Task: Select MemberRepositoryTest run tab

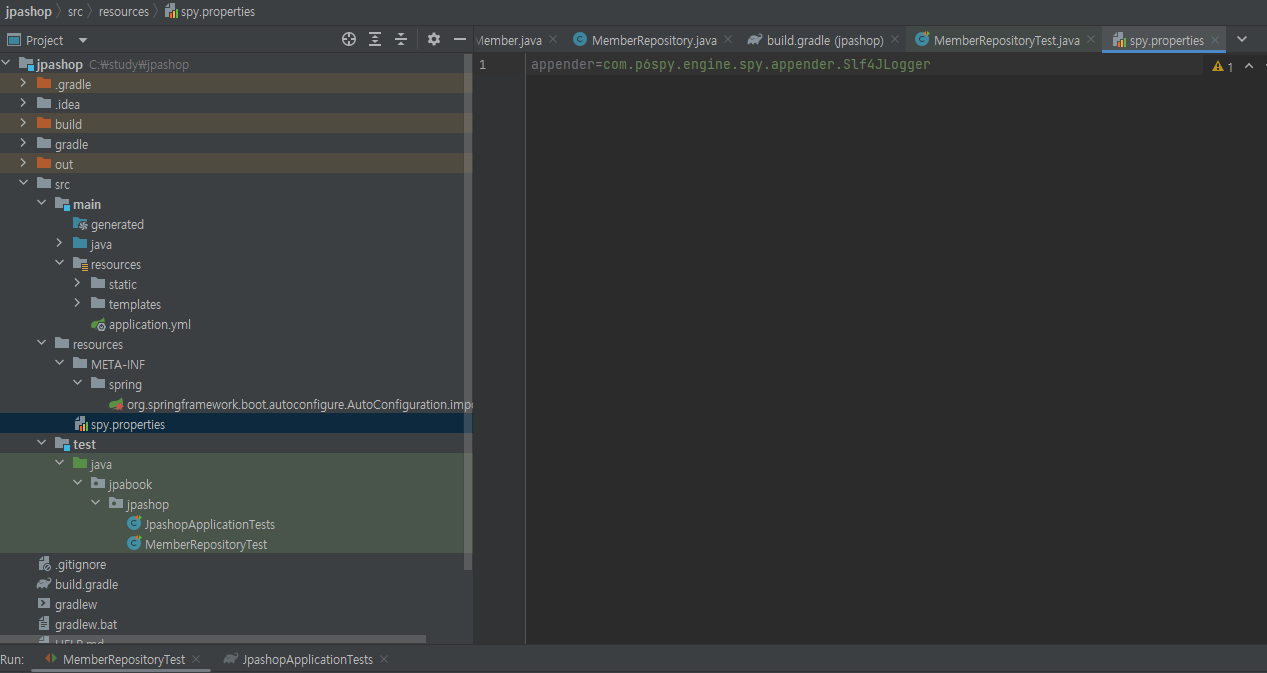Action: (x=123, y=659)
